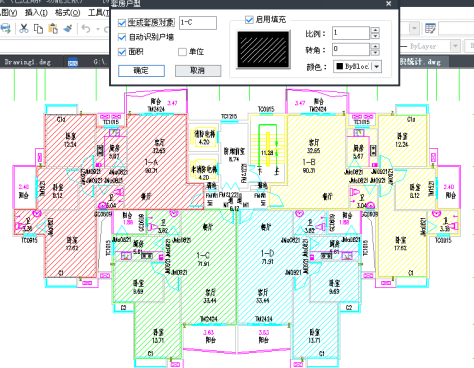The image size is (474, 368).
Task: Enable the 单位 checkbox
Action: point(182,52)
